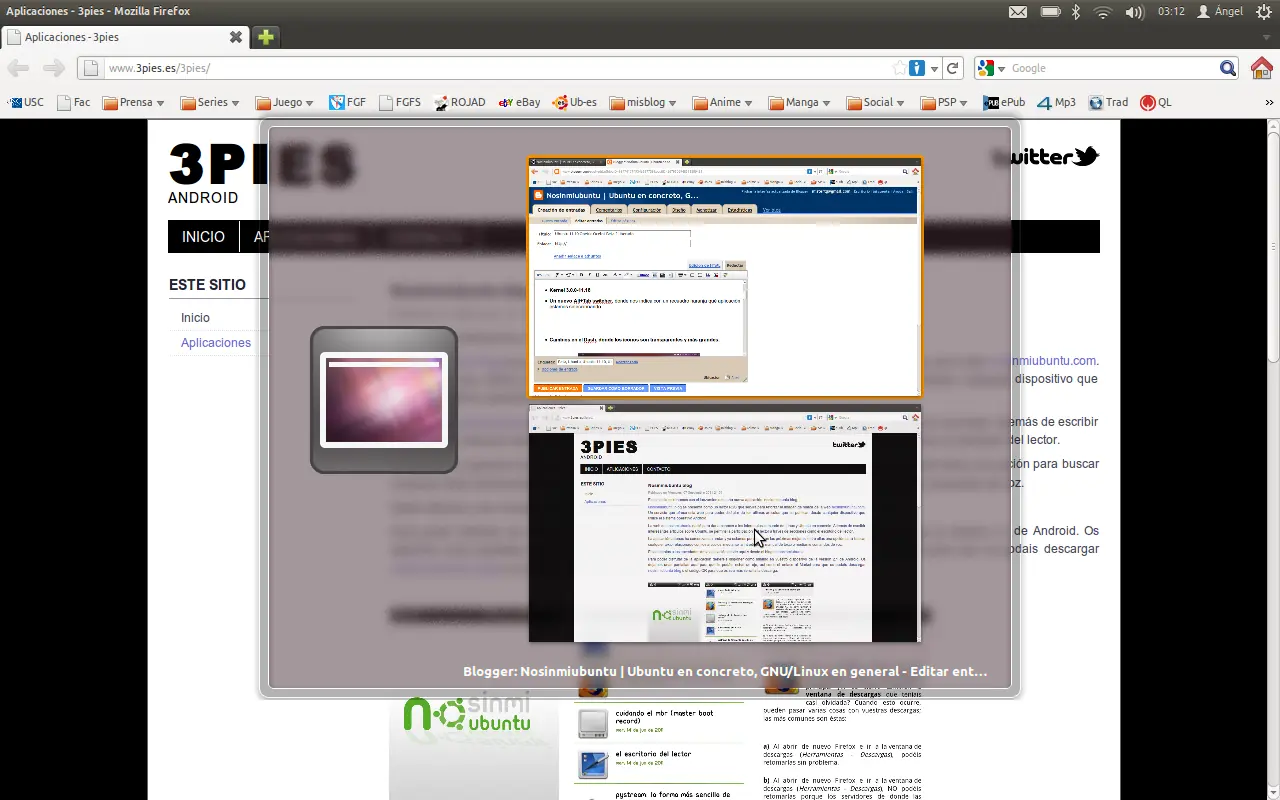
Task: Open the Fac bookmark
Action: click(74, 102)
